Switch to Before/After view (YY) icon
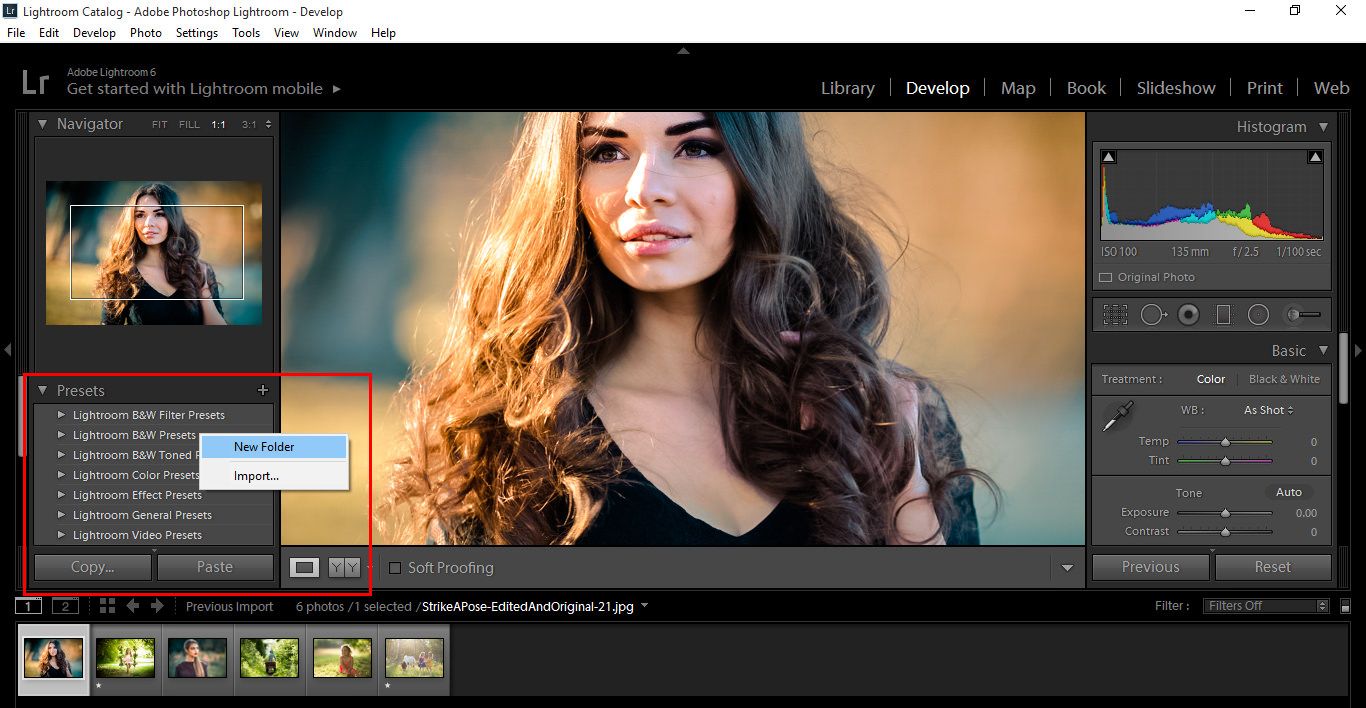This screenshot has height=708, width=1366. 344,567
